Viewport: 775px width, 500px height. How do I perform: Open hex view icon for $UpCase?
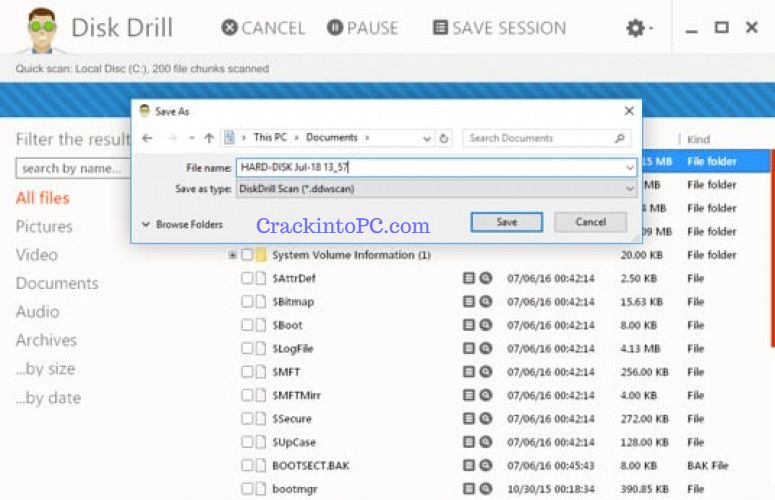click(x=469, y=441)
